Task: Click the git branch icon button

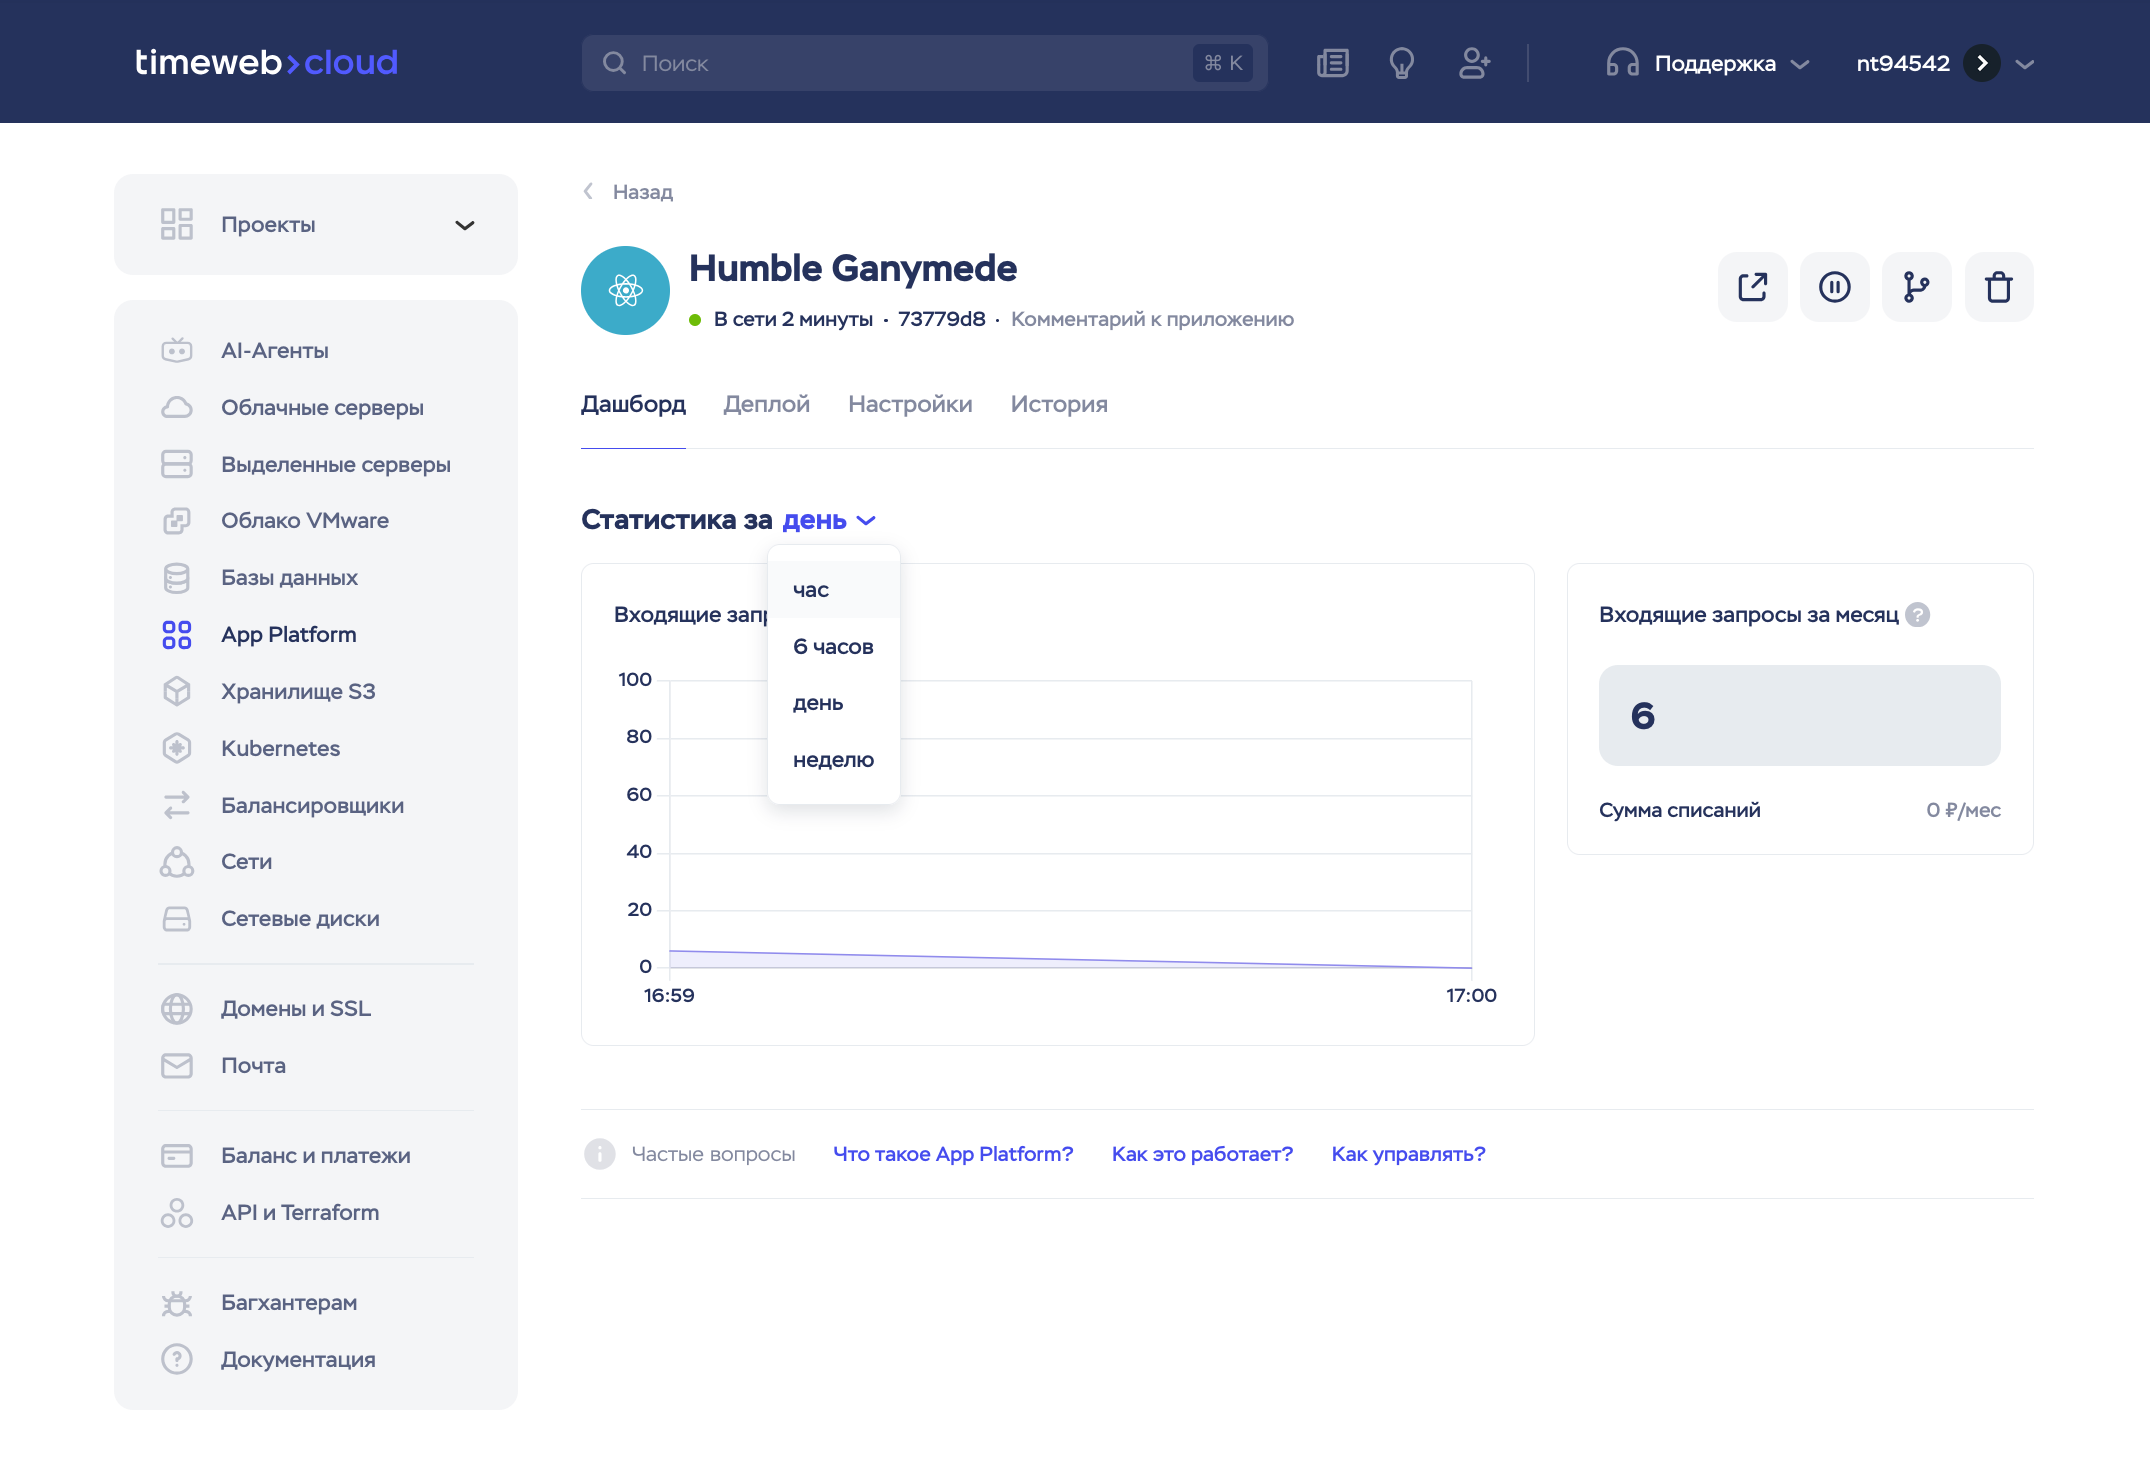Action: [1916, 287]
